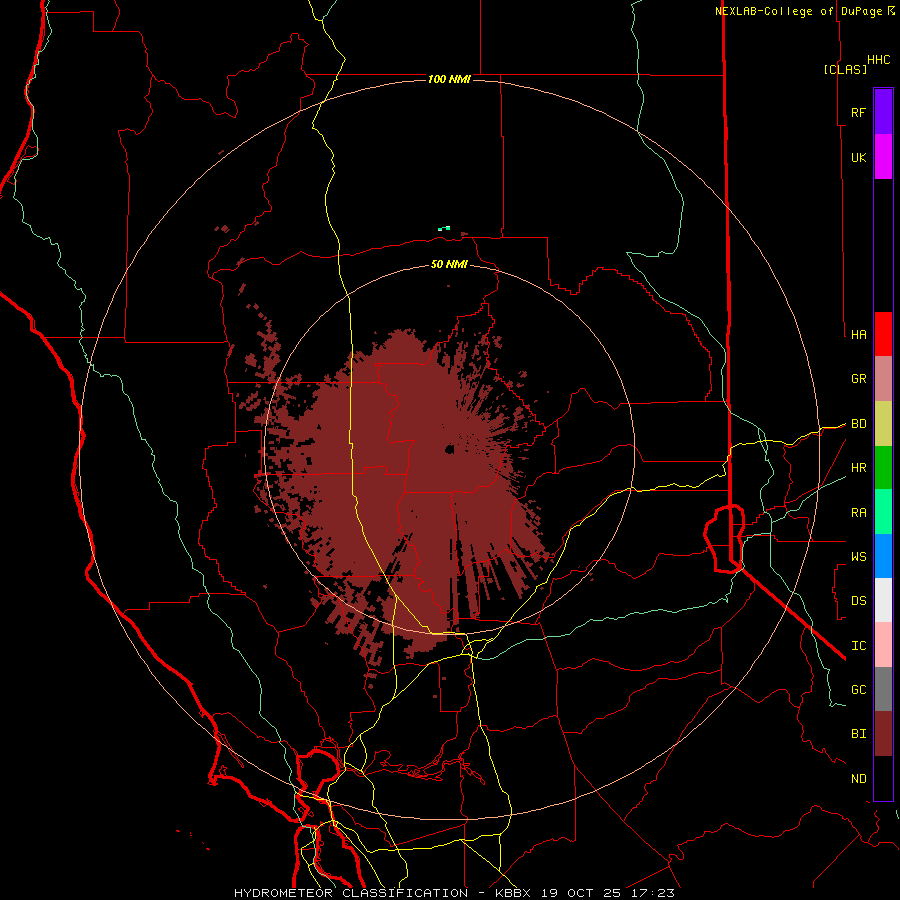
Task: Click the 50 NMI range ring label
Action: (449, 264)
